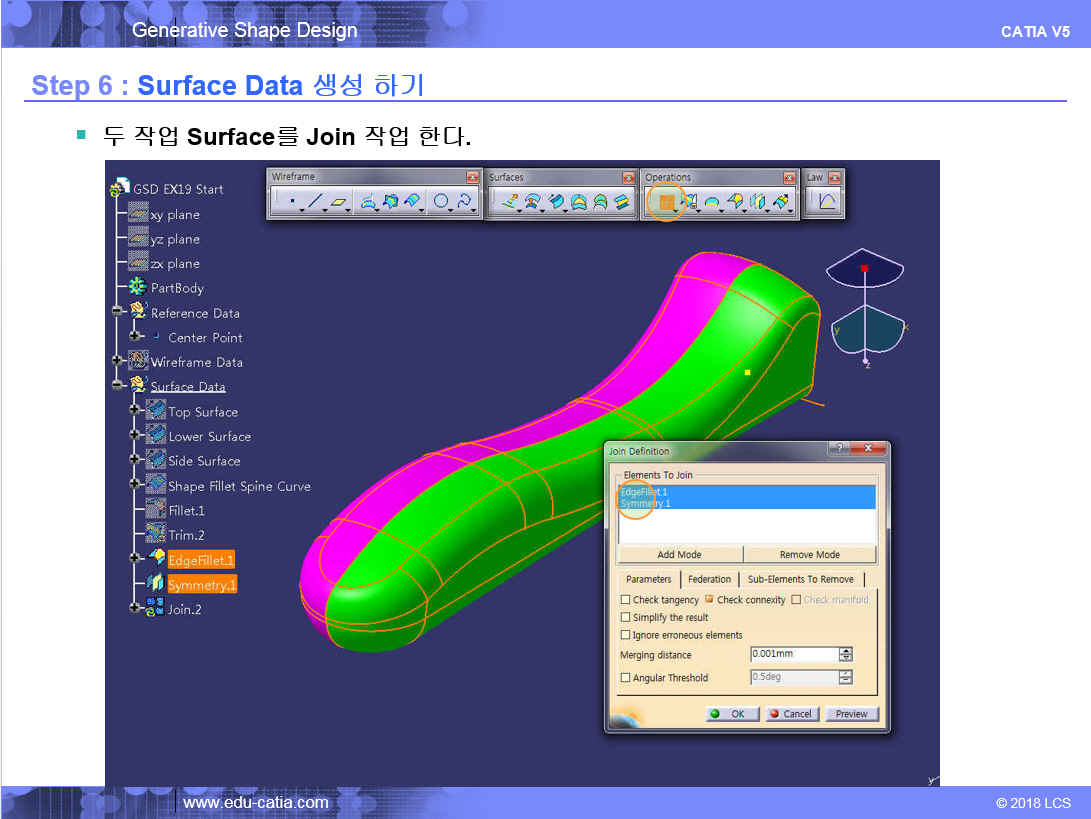Screen dimensions: 1091x819
Task: Click the Law toolbar curve icon
Action: tap(827, 202)
